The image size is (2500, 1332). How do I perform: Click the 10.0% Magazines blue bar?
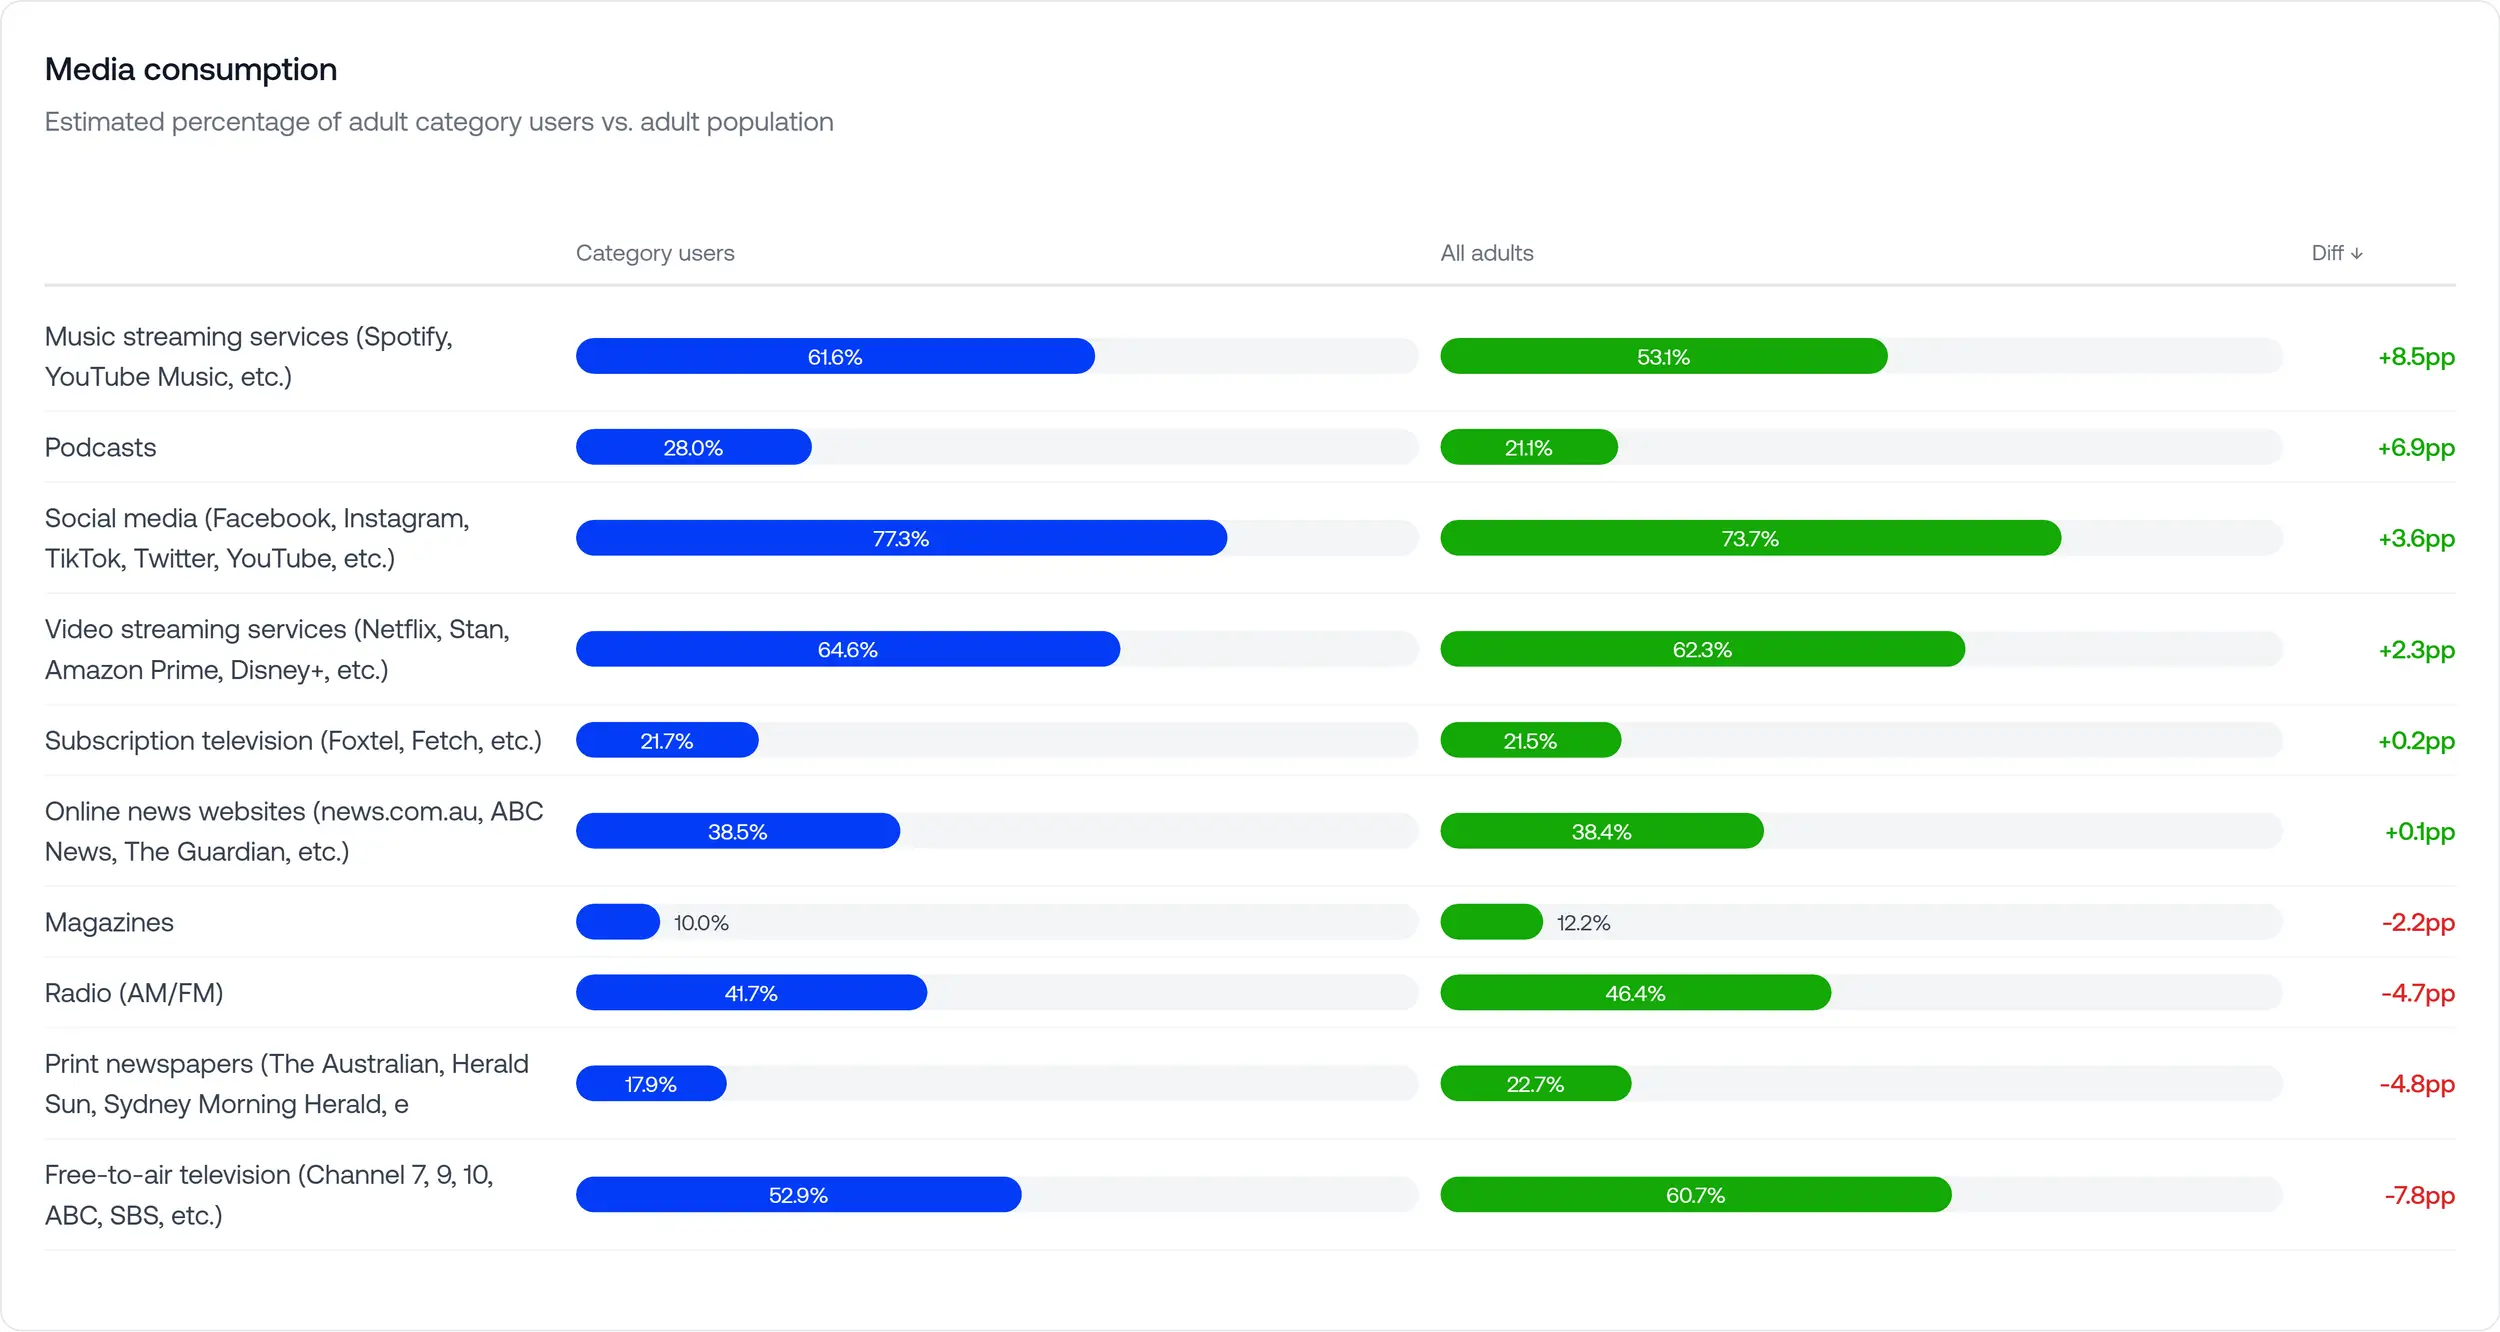[617, 923]
